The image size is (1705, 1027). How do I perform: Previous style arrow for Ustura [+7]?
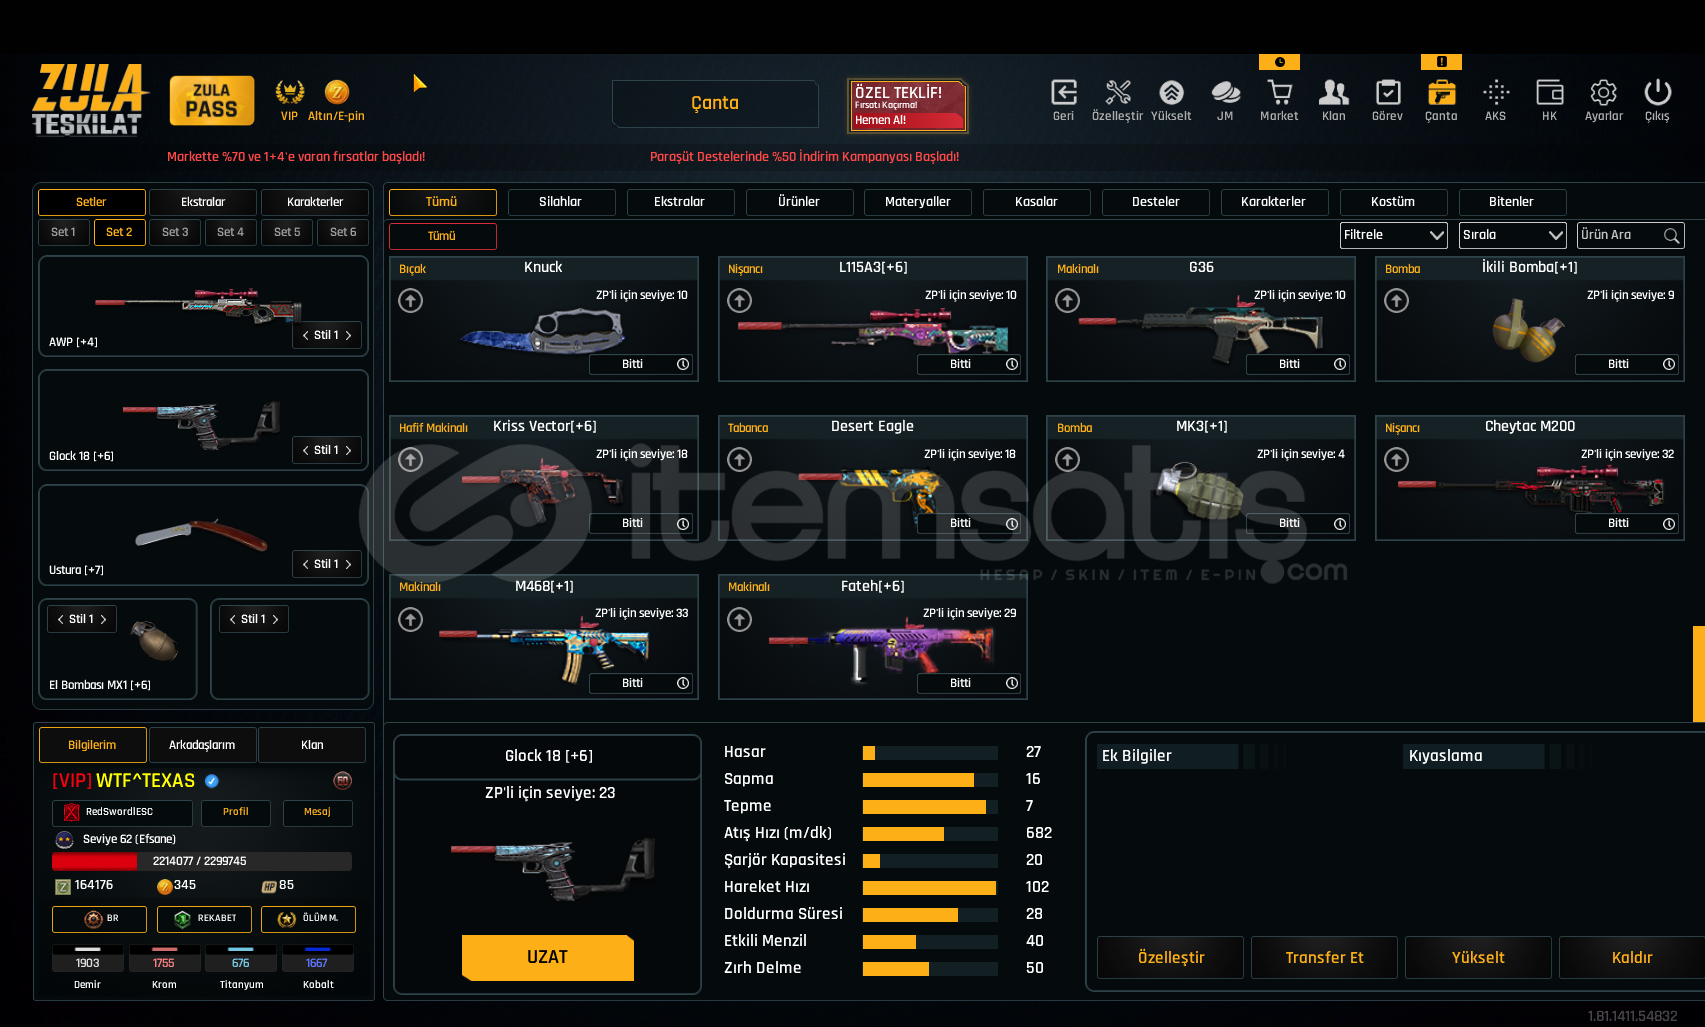pyautogui.click(x=305, y=565)
